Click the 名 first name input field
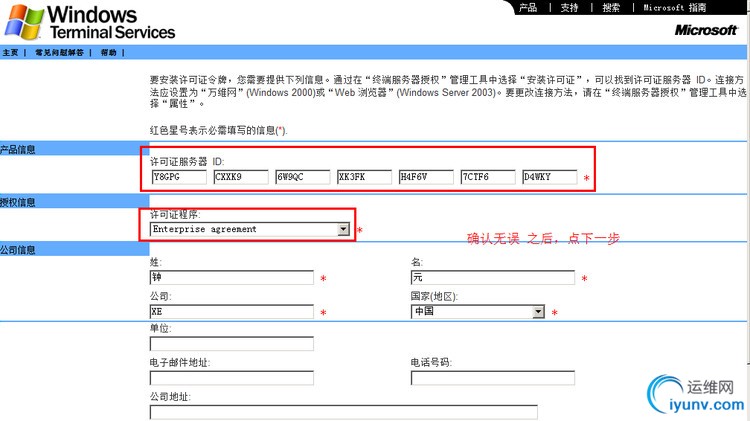The image size is (750, 421). click(493, 277)
